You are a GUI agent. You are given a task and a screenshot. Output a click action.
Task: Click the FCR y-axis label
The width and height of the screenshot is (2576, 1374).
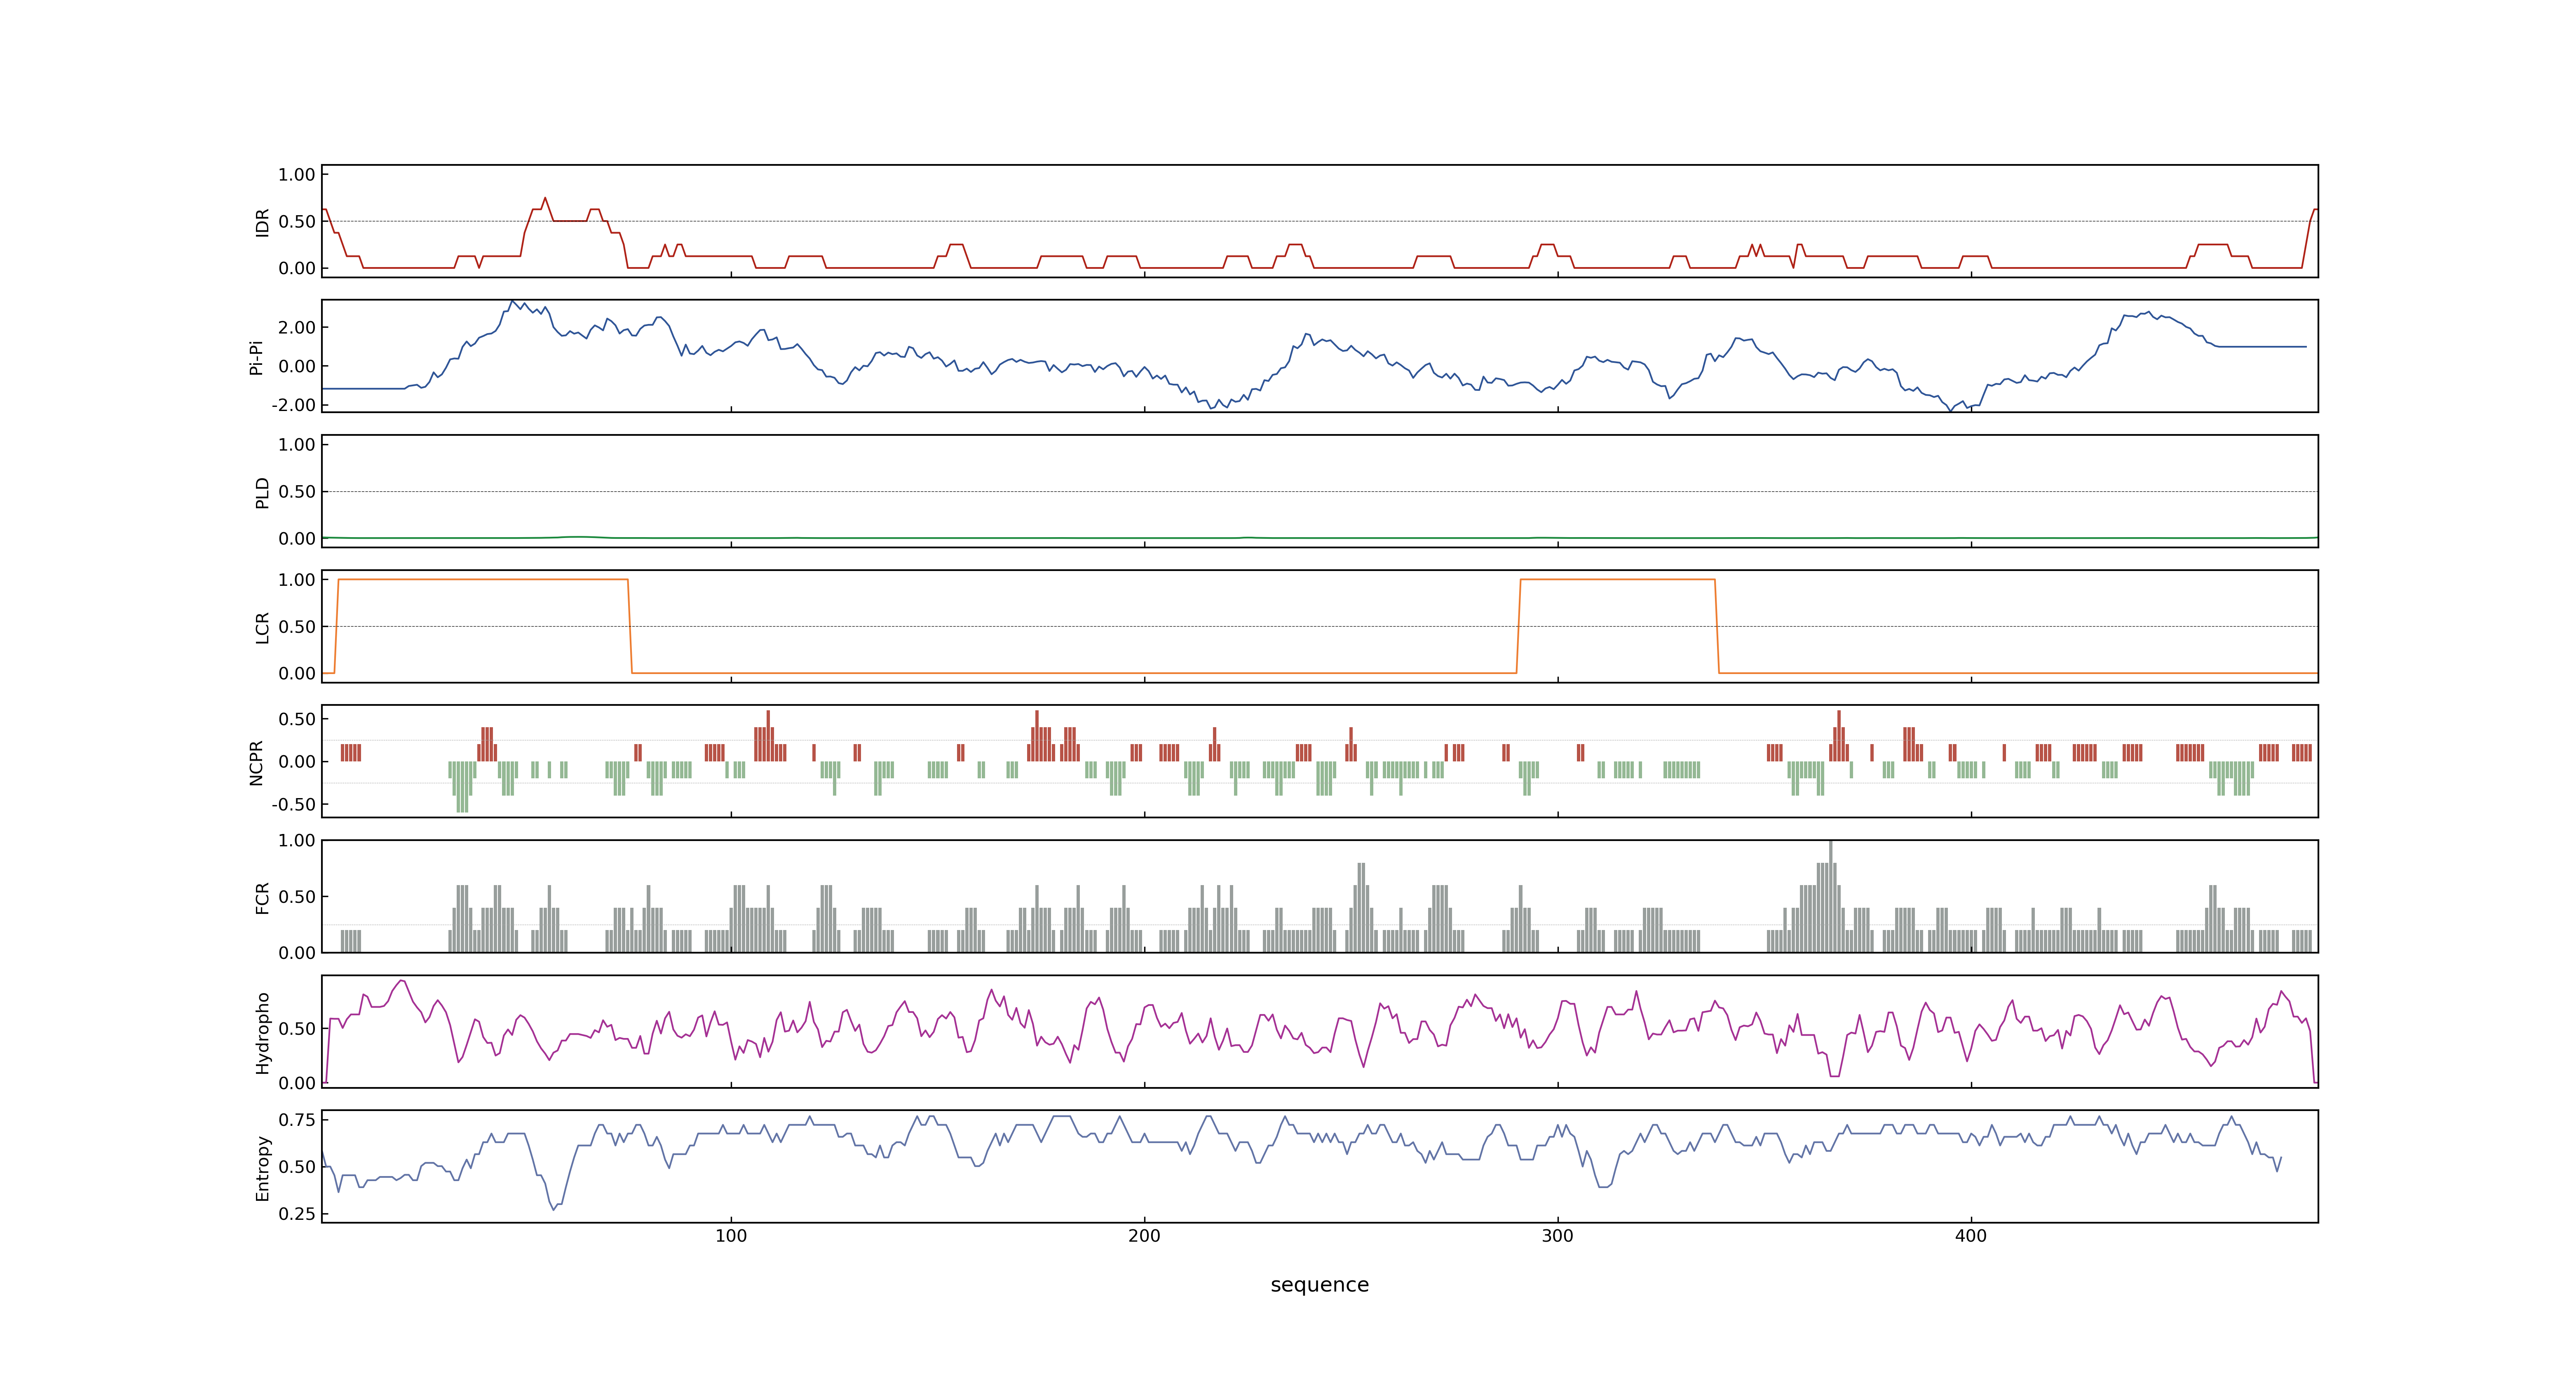click(263, 897)
